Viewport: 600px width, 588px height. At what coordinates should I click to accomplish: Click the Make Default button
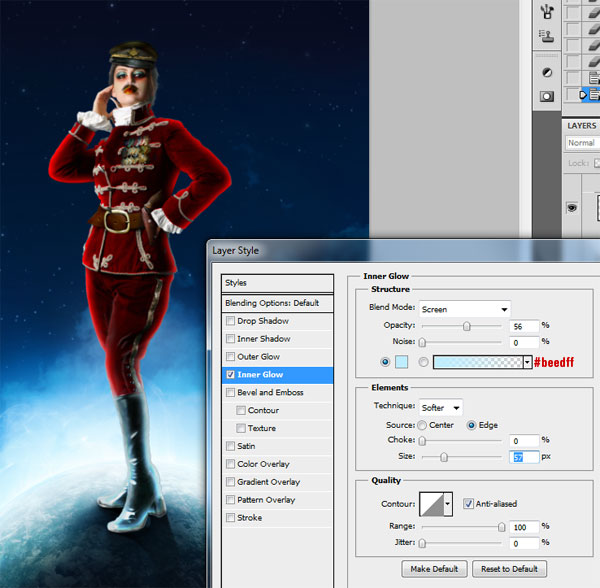tap(434, 569)
